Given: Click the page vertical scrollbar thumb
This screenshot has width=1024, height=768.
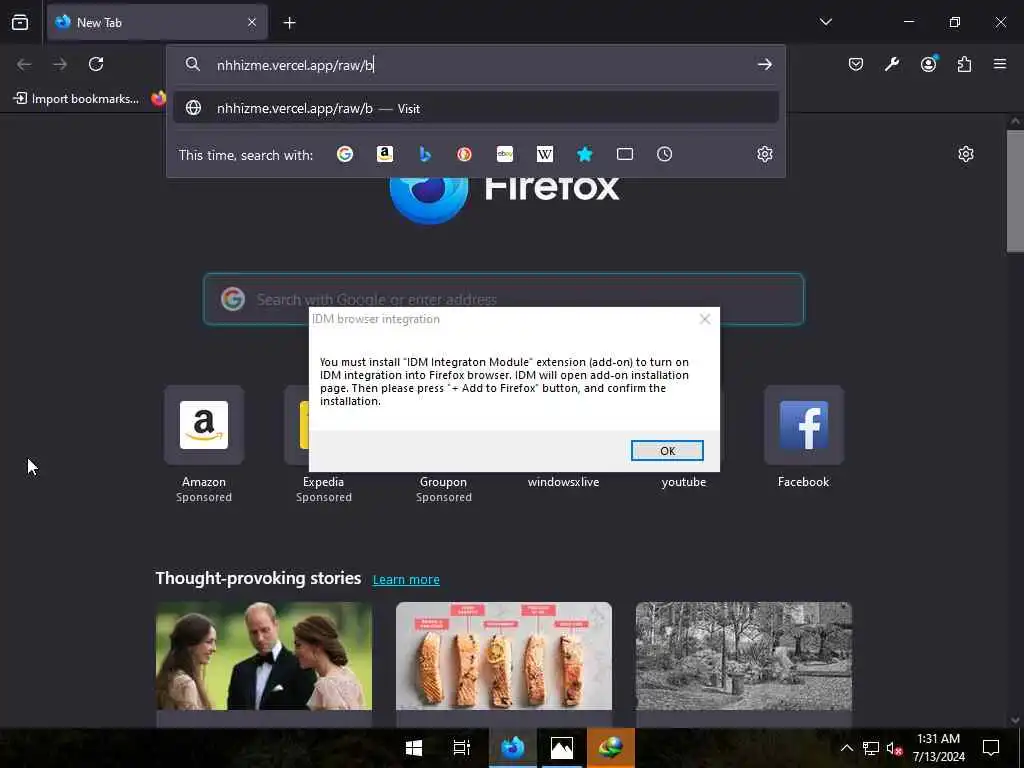Looking at the screenshot, I should click(x=1014, y=191).
